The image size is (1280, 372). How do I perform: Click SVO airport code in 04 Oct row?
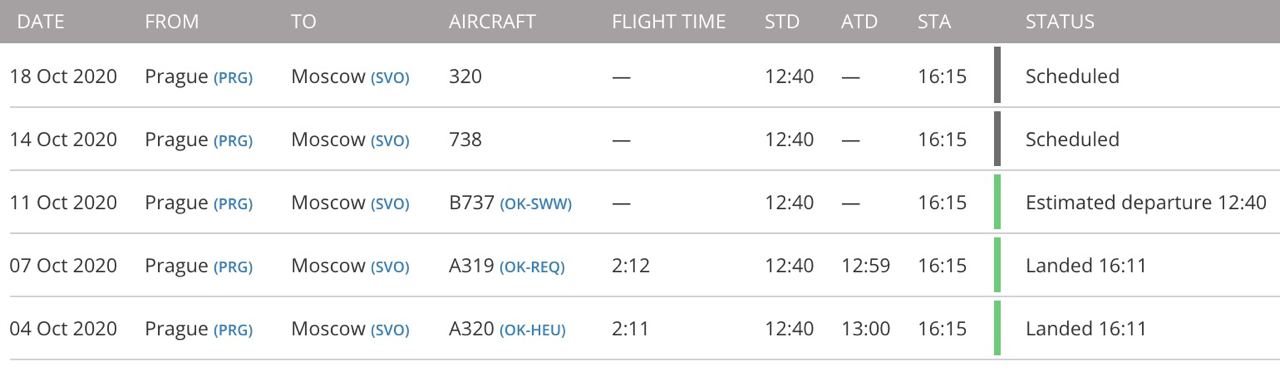[390, 330]
